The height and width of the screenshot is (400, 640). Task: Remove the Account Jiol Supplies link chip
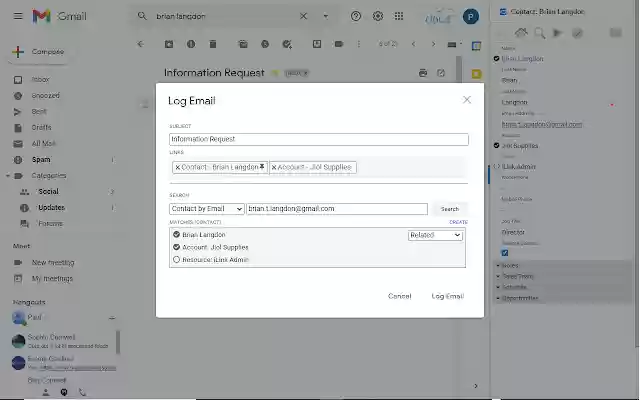coord(275,167)
